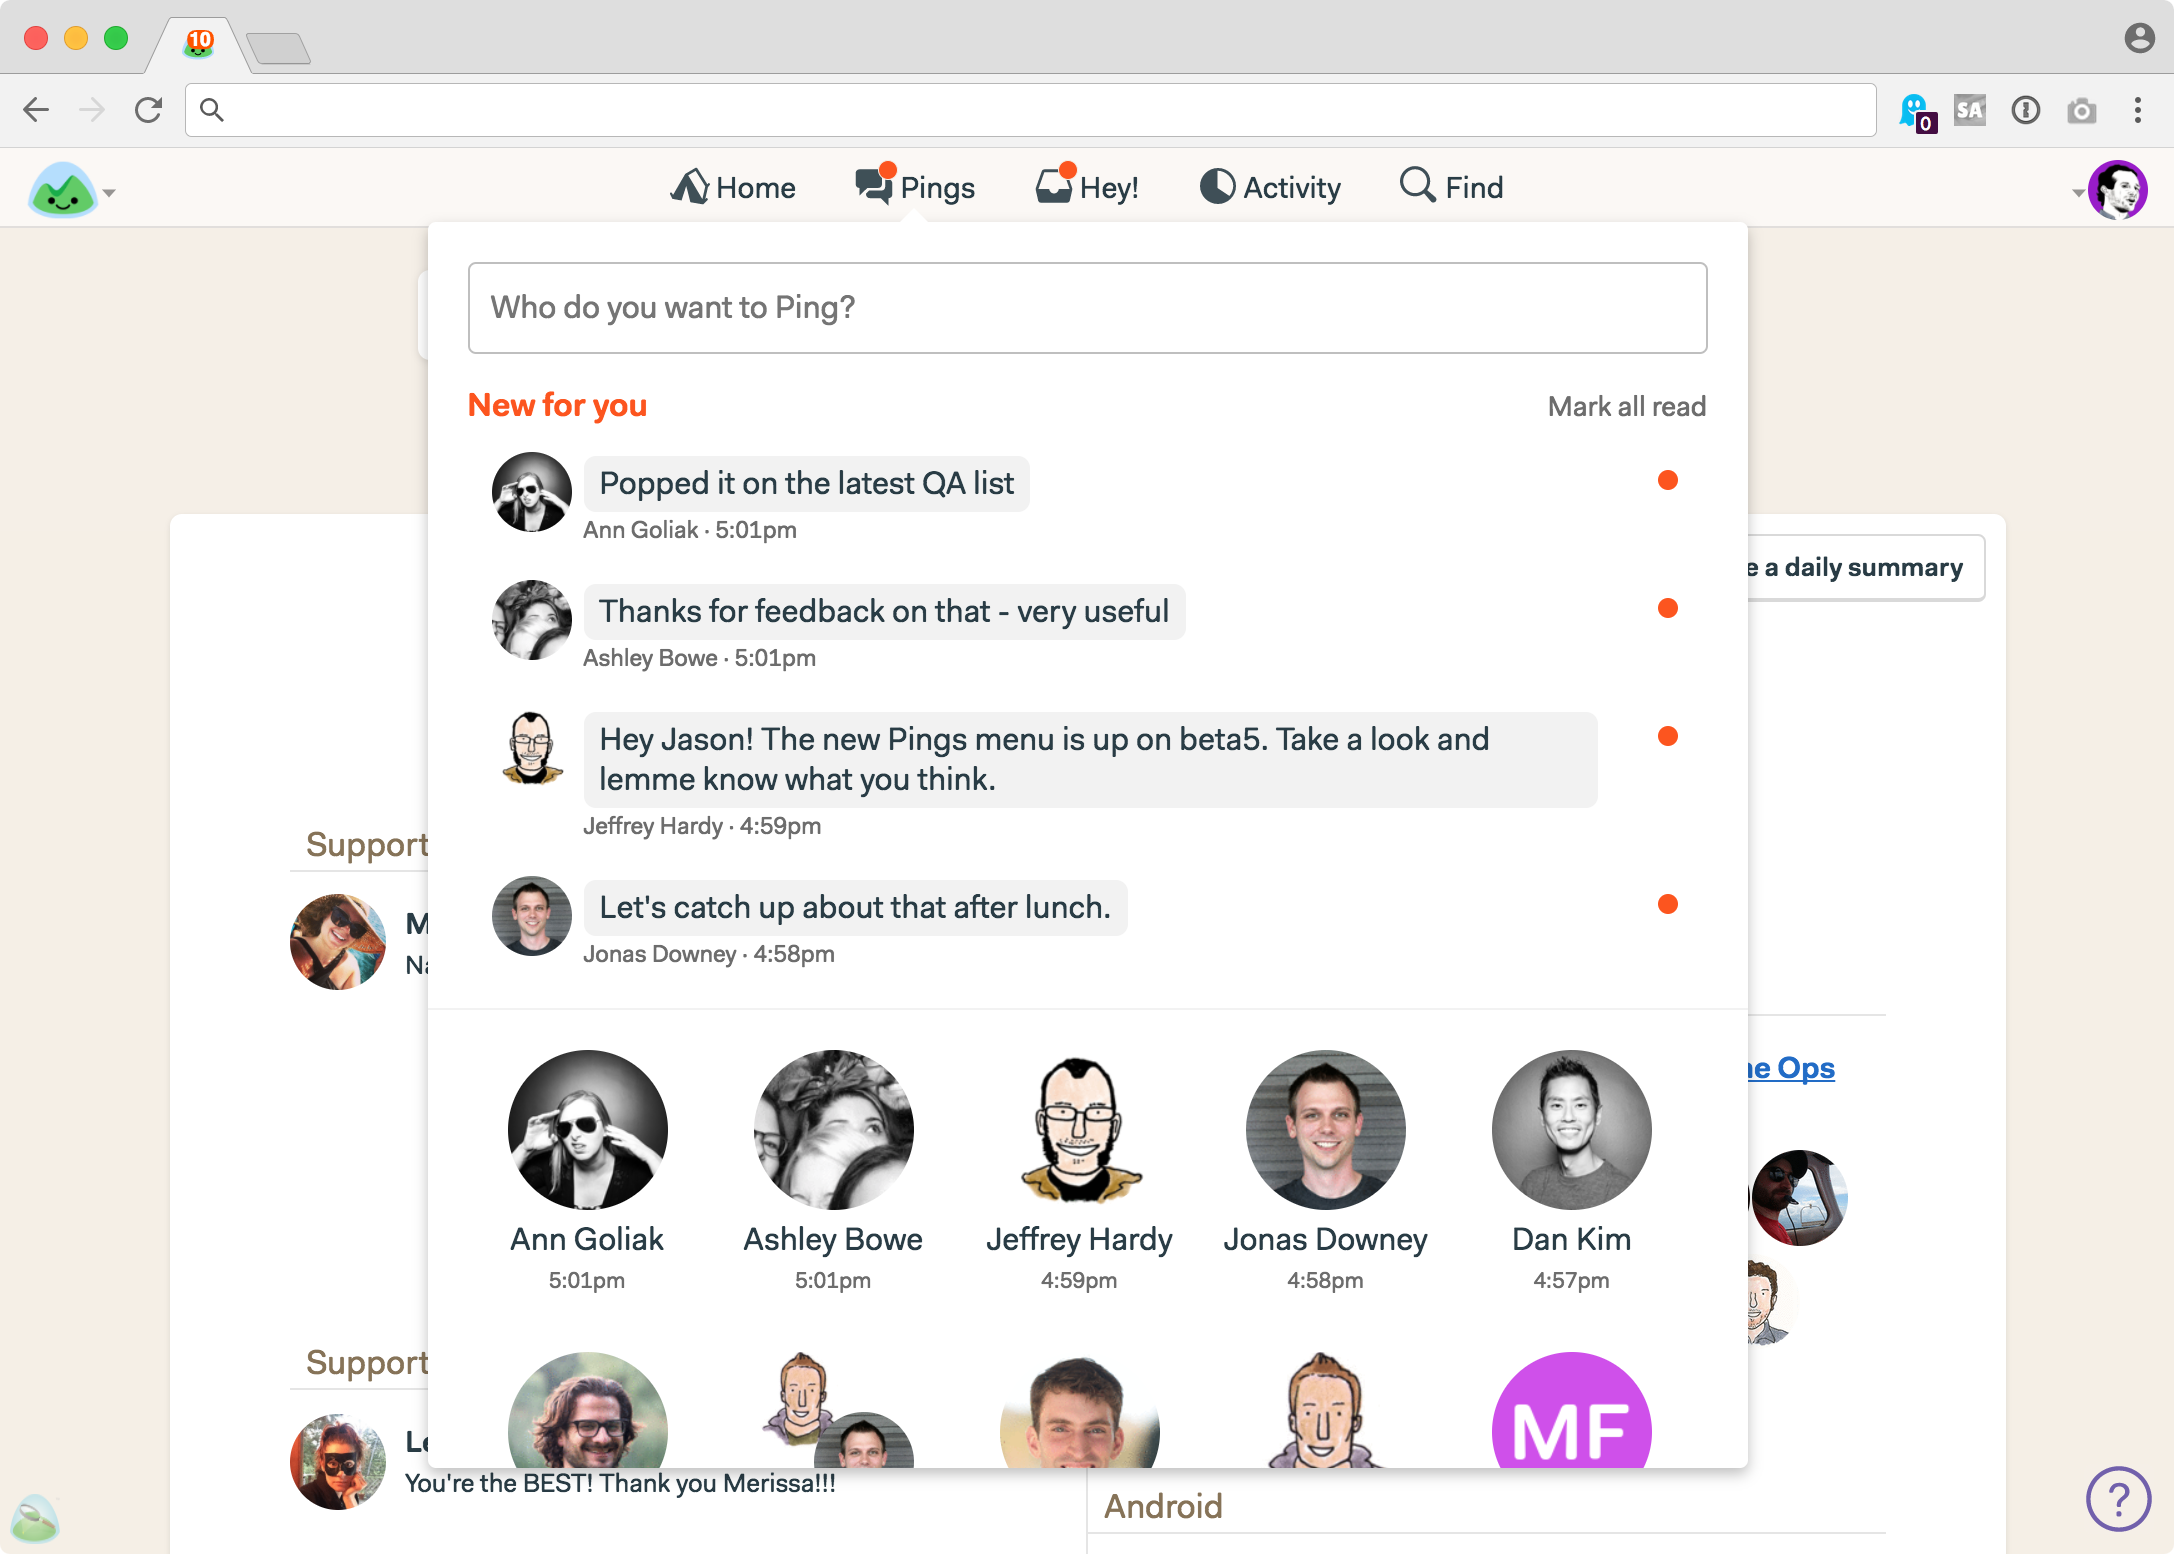The image size is (2174, 1554).
Task: Open Ashley Bowe's 'Thanks for feedback' ping
Action: 884,612
